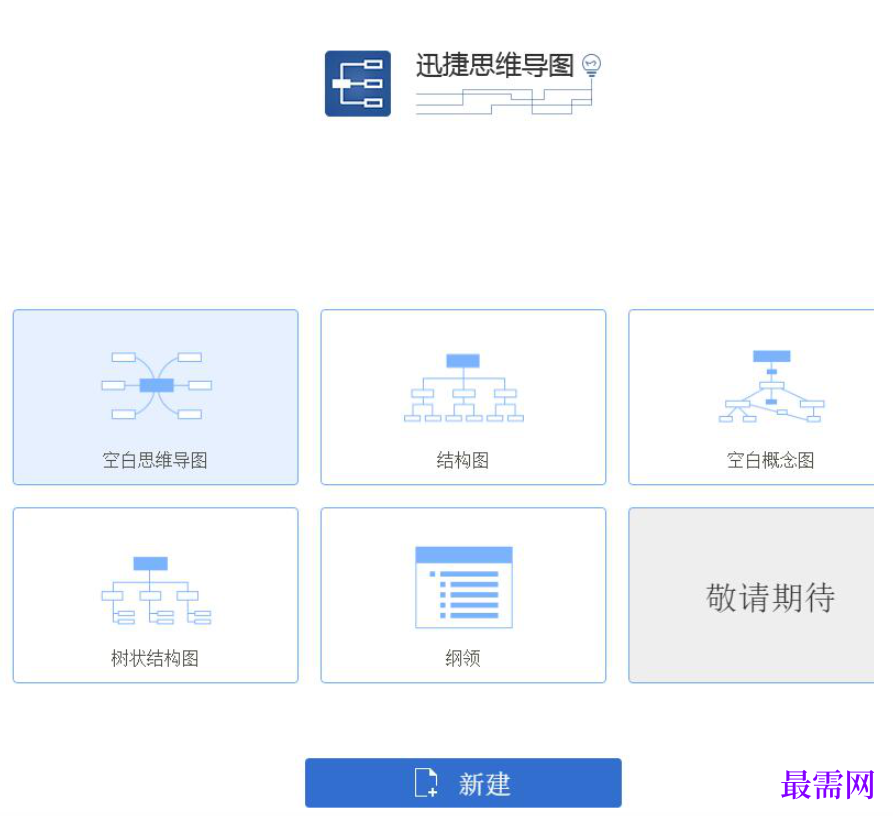The width and height of the screenshot is (893, 816).
Task: Pick the 空白概念图 template card
Action: point(751,397)
